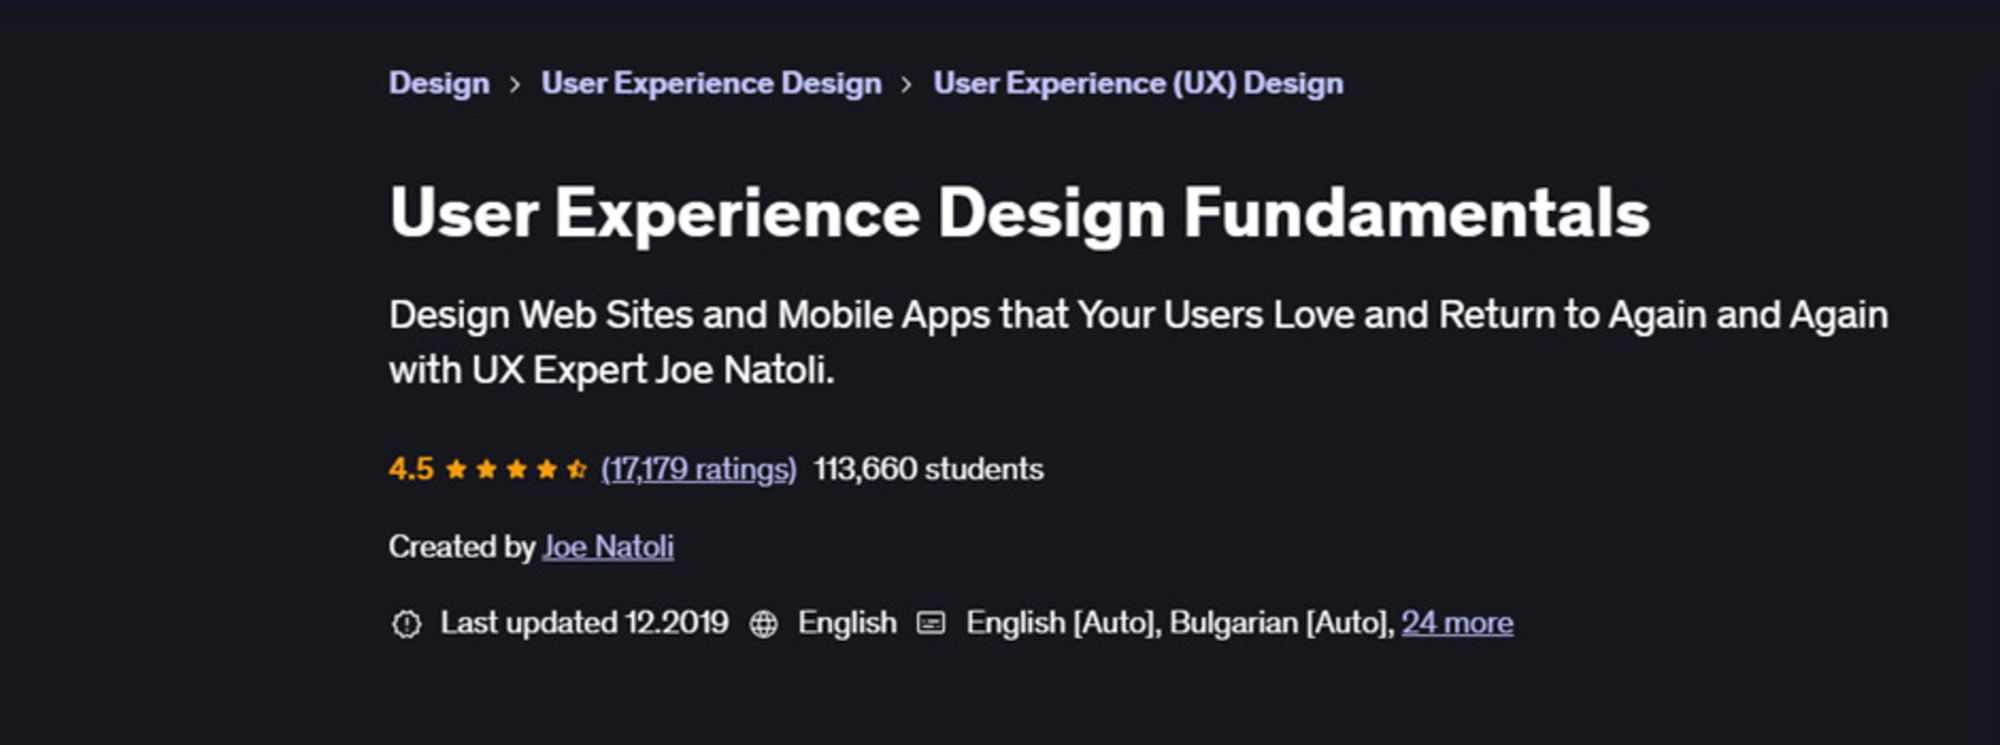
Task: Click the closed-captions icon beside subtitle languages
Action: pos(930,622)
